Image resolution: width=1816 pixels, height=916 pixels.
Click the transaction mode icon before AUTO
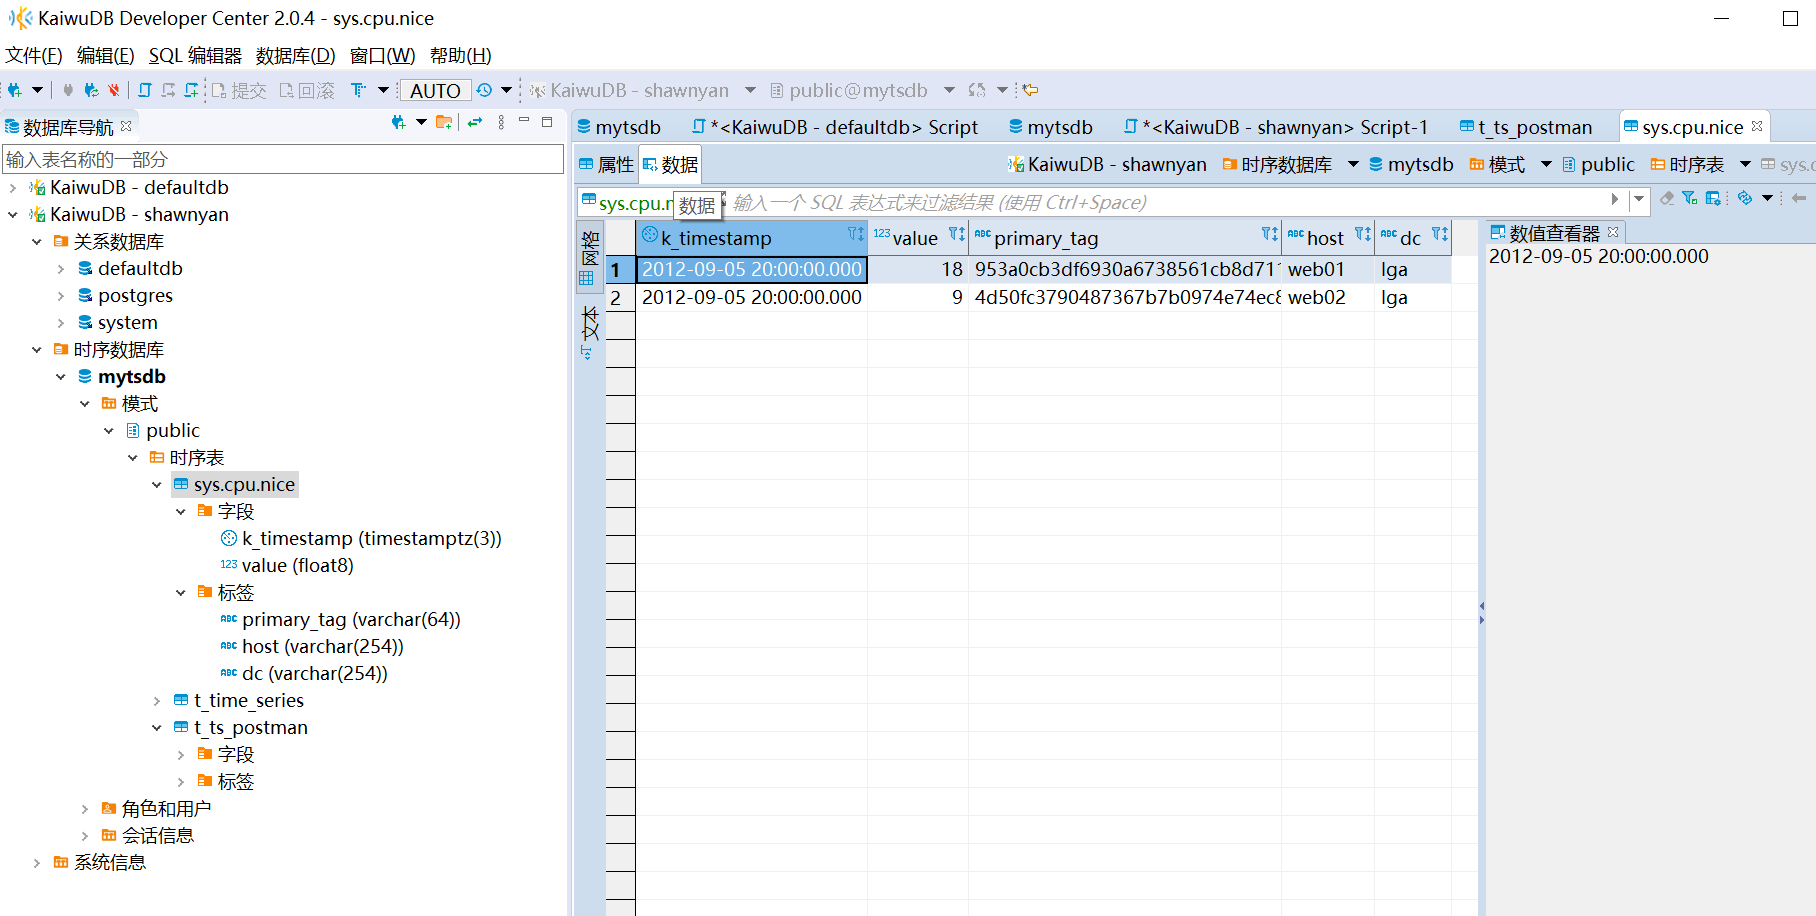(x=358, y=90)
